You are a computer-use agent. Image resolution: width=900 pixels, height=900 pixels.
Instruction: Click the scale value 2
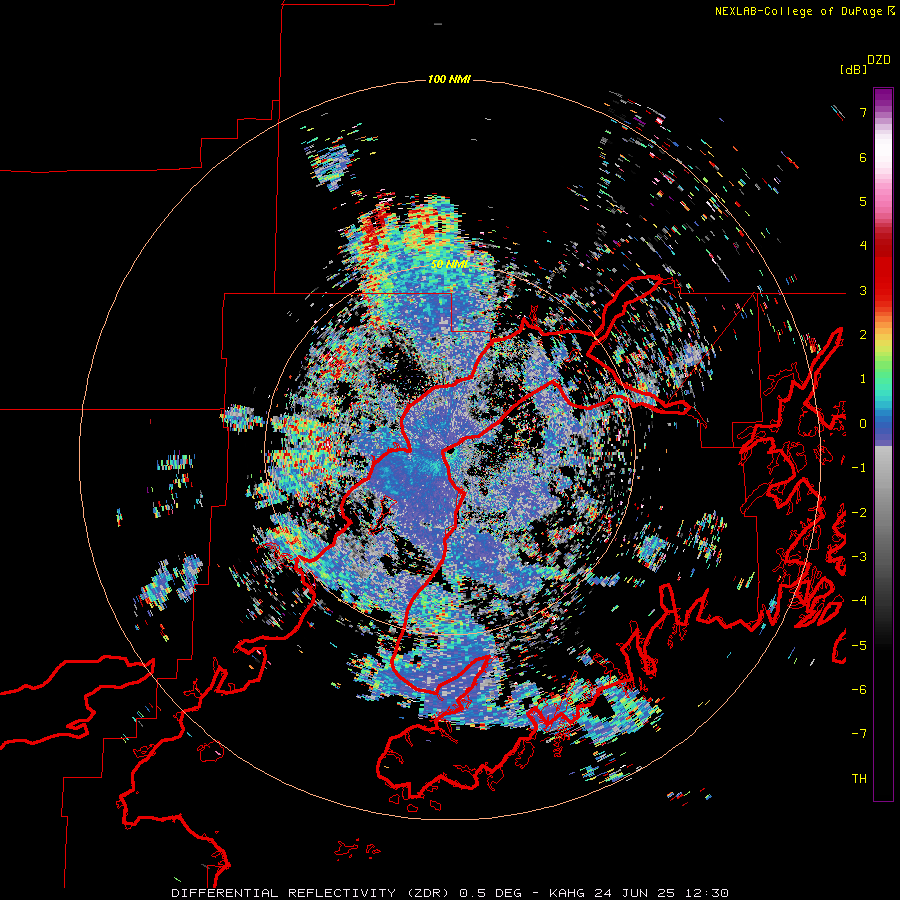pos(863,335)
